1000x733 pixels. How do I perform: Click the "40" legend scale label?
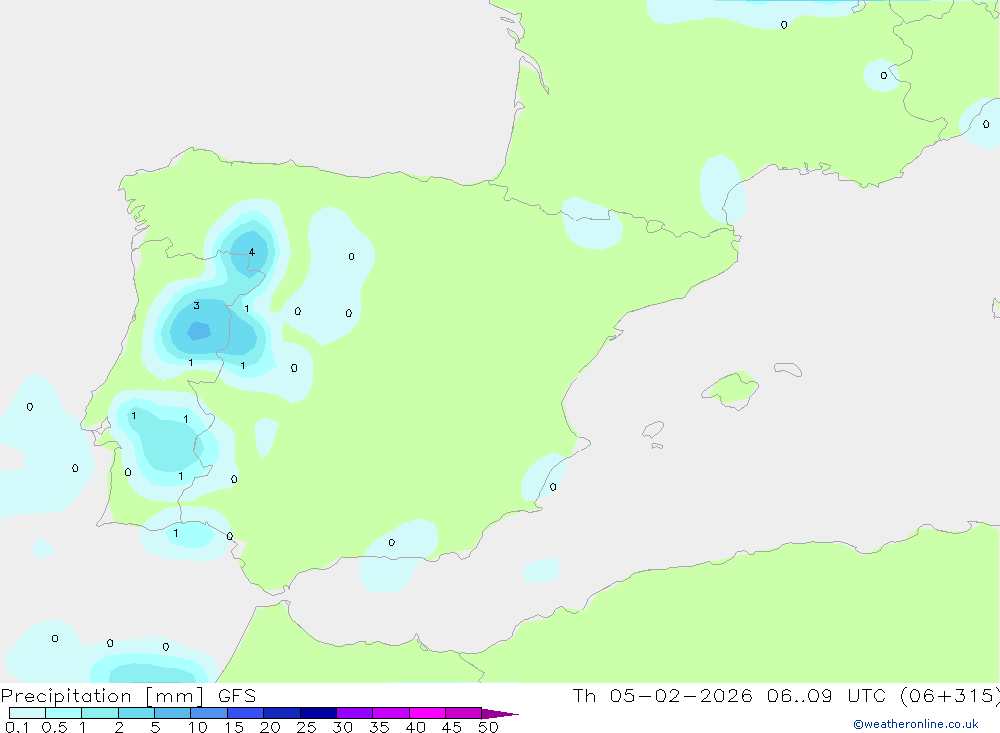coord(416,727)
